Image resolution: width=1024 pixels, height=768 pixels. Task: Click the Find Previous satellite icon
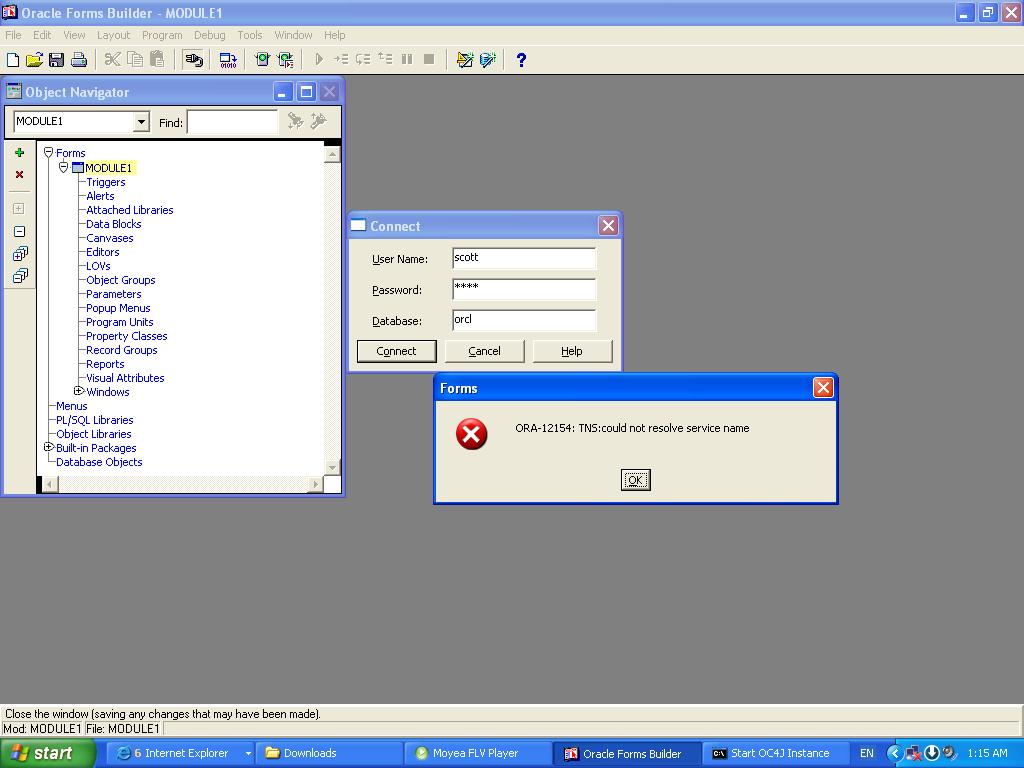click(x=319, y=121)
